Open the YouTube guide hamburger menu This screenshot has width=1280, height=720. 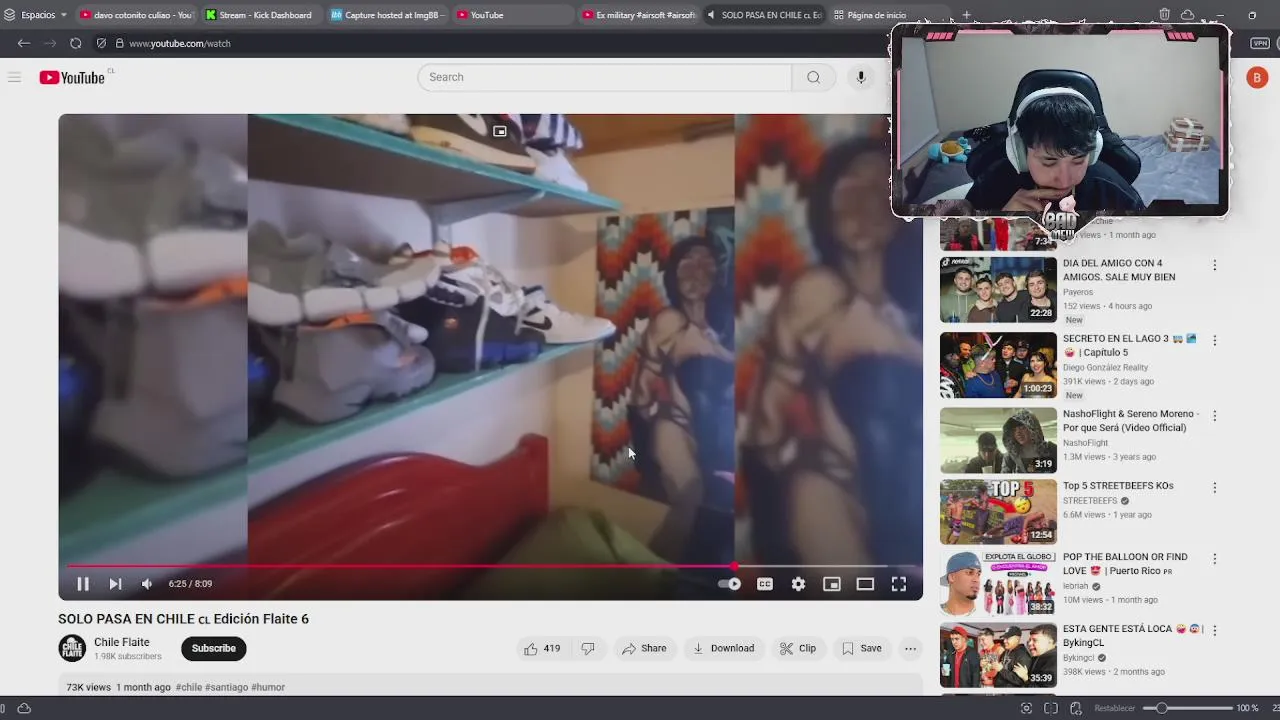(14, 77)
